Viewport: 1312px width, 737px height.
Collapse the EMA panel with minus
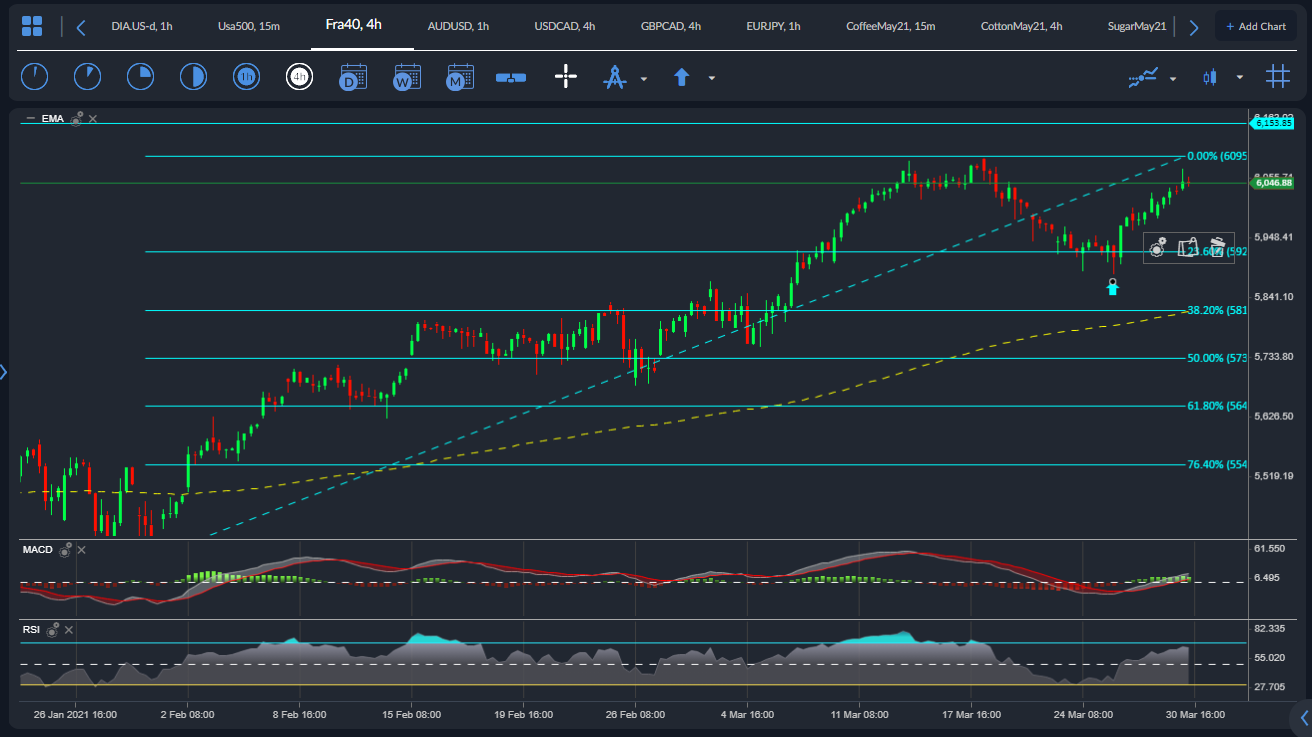pyautogui.click(x=30, y=118)
